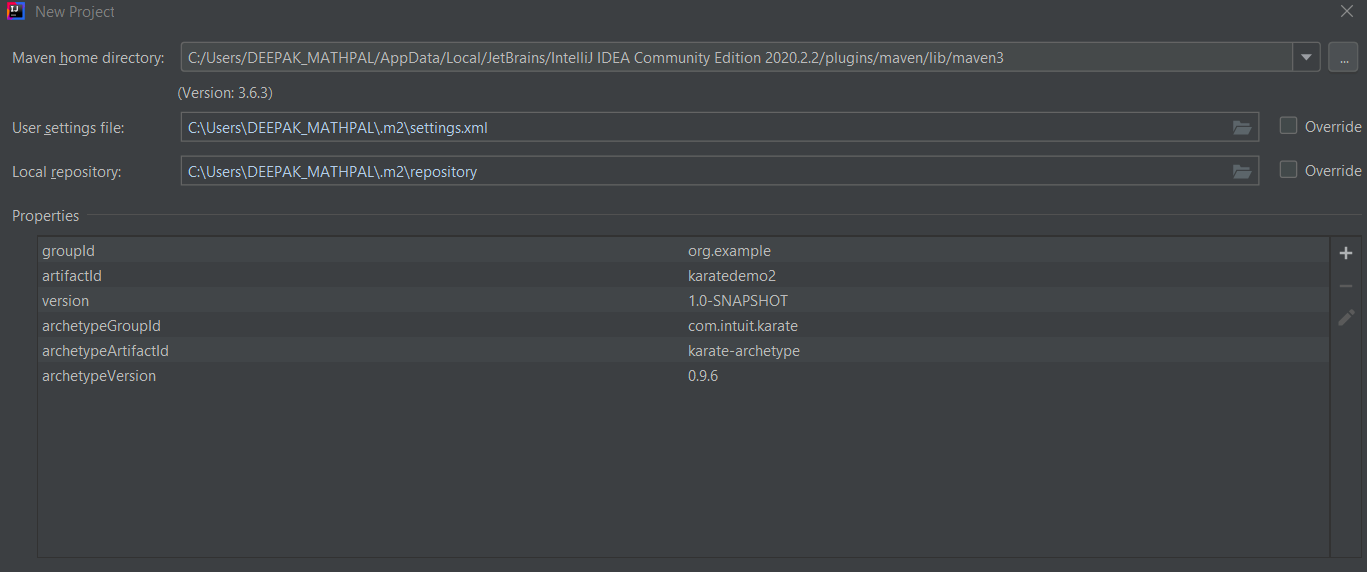Click the Properties section heading
Viewport: 1367px width, 572px height.
click(45, 215)
